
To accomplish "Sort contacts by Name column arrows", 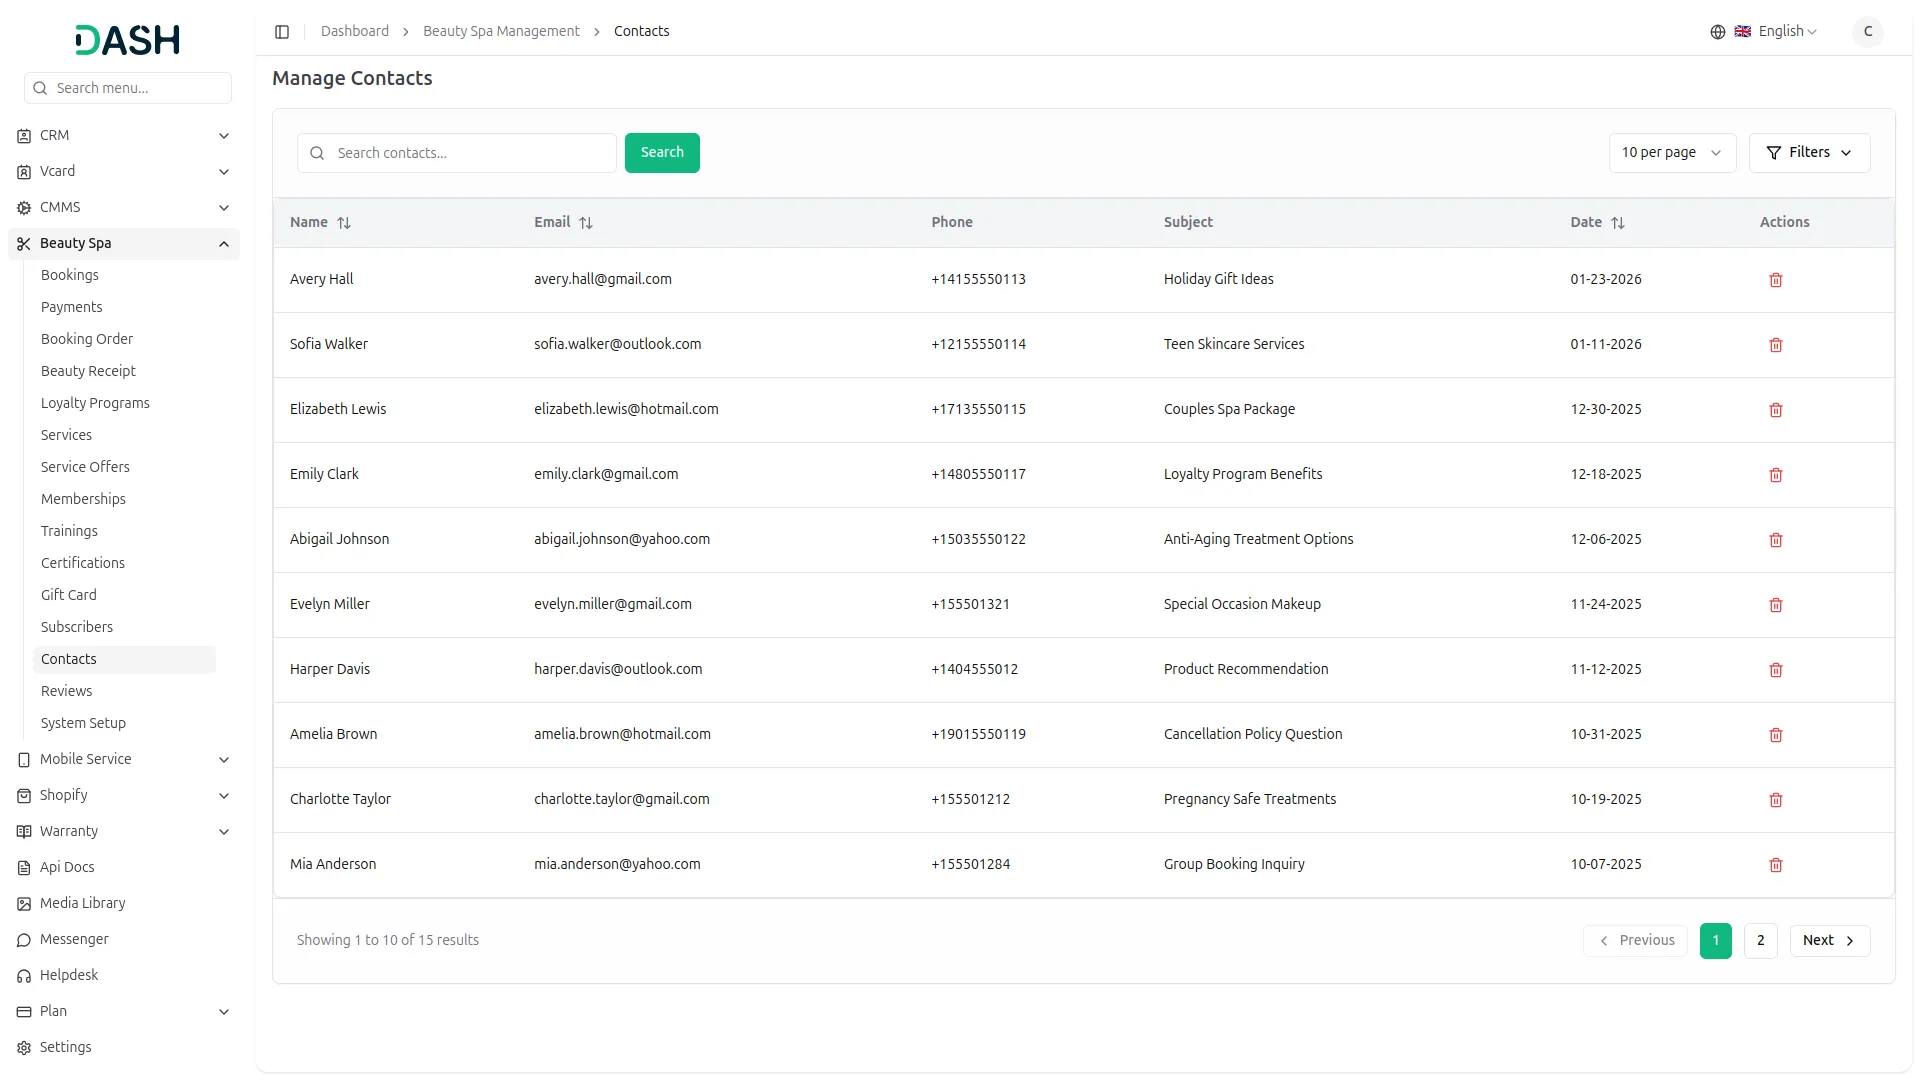I will (x=344, y=223).
